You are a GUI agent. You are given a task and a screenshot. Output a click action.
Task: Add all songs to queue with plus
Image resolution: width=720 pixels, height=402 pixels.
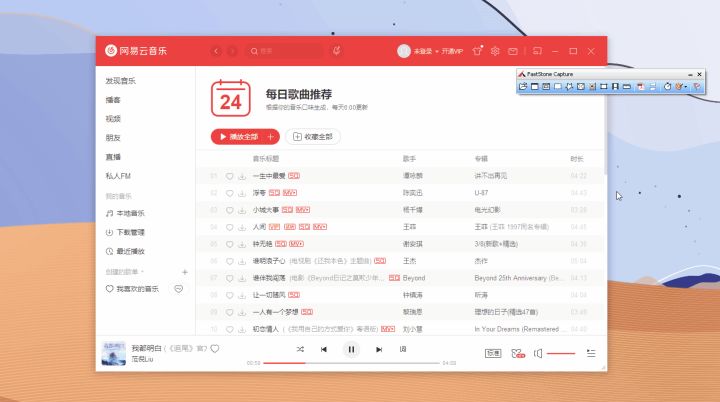tap(270, 136)
